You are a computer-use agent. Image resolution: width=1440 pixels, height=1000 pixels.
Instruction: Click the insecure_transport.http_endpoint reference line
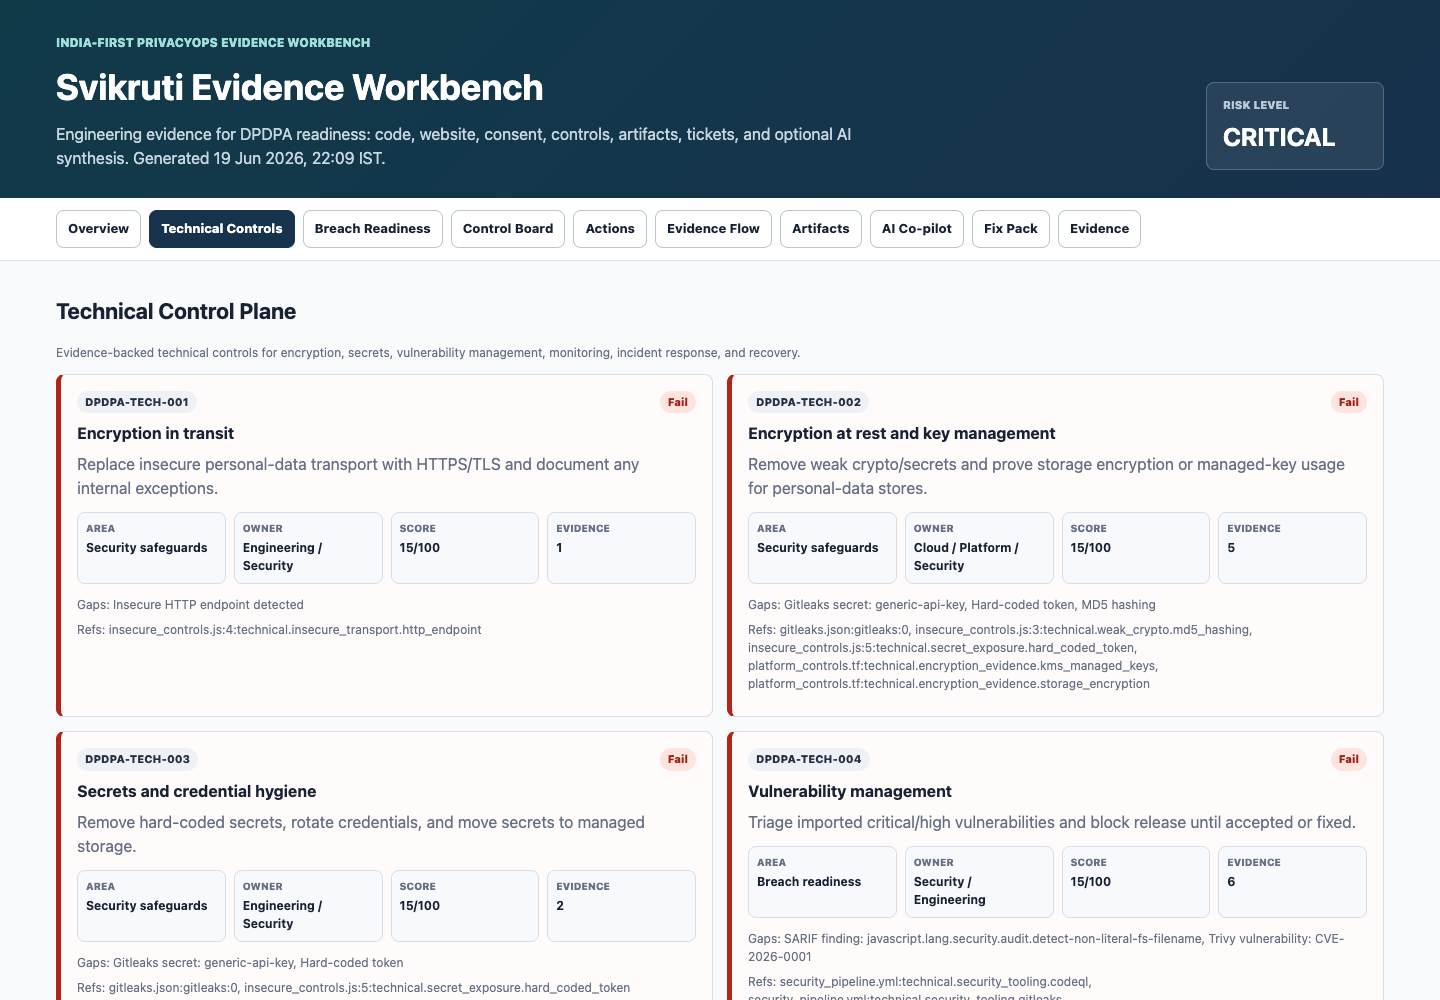[279, 630]
